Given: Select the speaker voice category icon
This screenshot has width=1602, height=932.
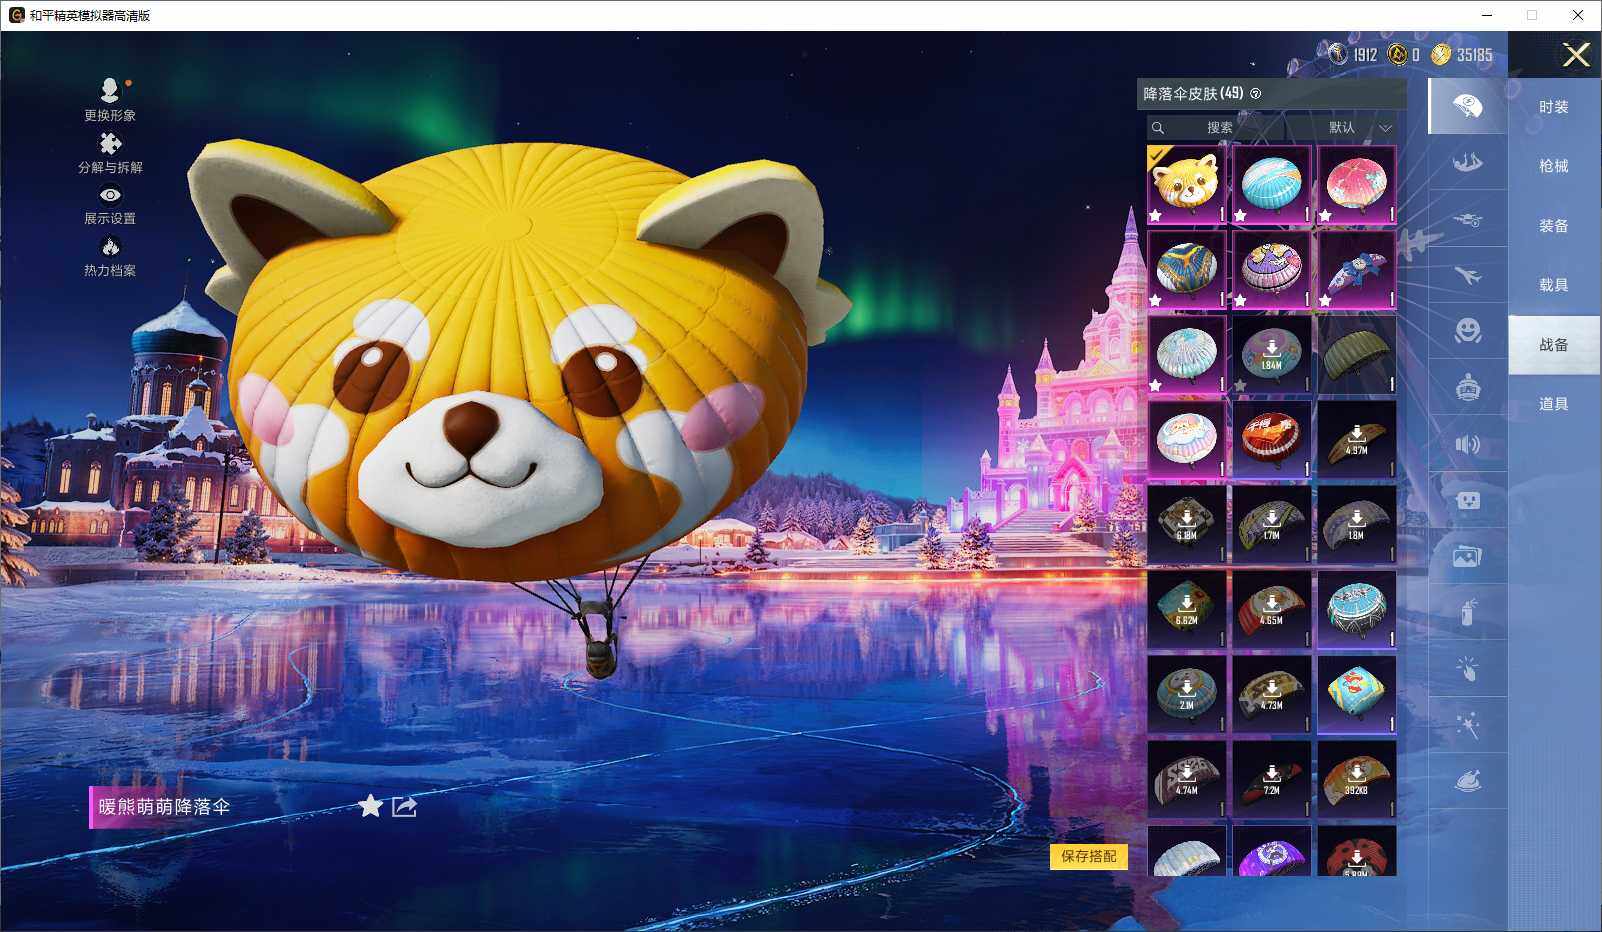Looking at the screenshot, I should pos(1468,446).
